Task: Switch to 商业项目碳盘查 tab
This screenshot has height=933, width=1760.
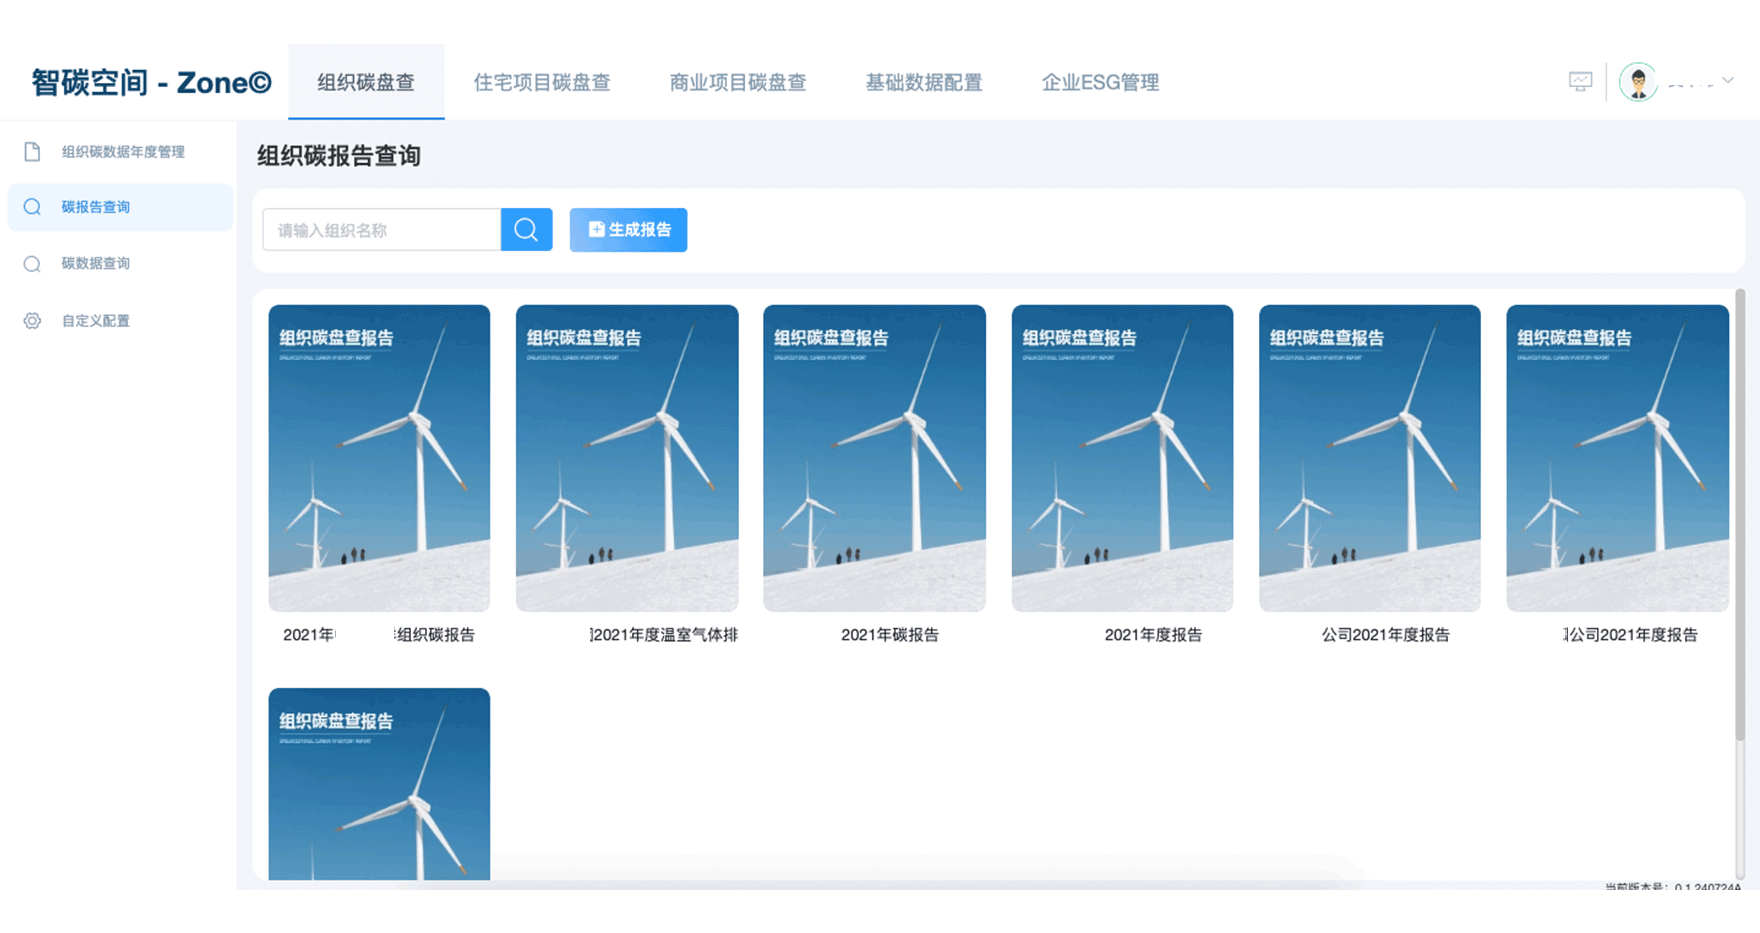Action: click(x=738, y=82)
